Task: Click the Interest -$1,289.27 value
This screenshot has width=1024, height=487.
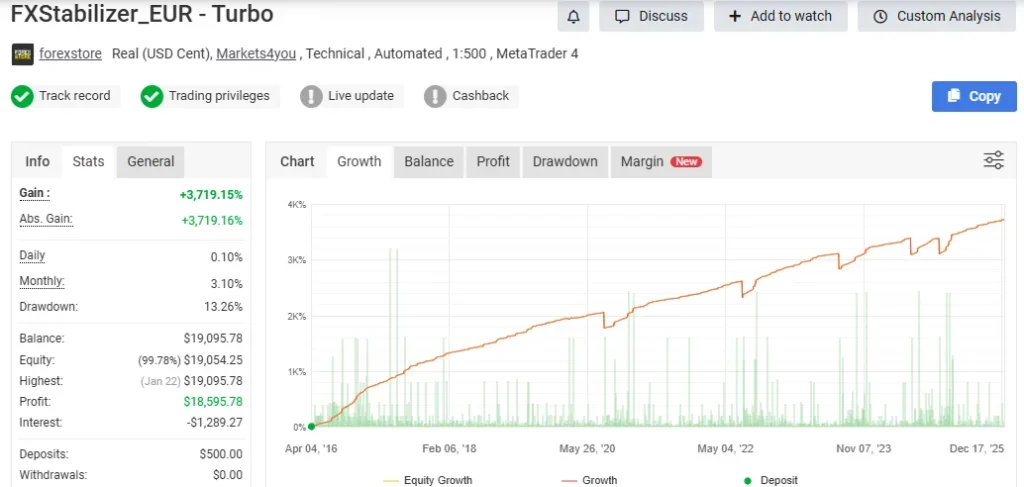Action: 214,422
